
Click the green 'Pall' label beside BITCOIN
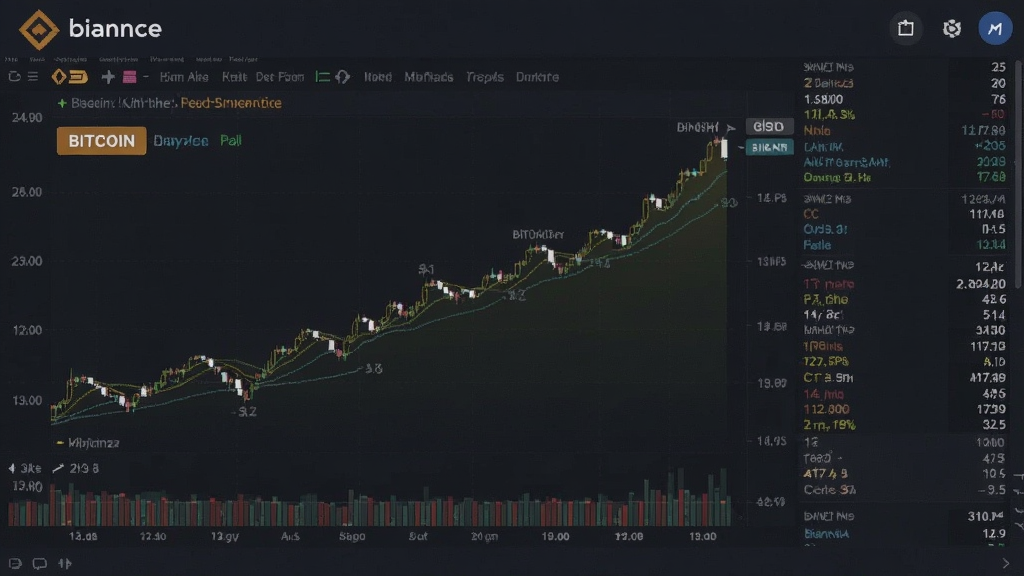231,140
